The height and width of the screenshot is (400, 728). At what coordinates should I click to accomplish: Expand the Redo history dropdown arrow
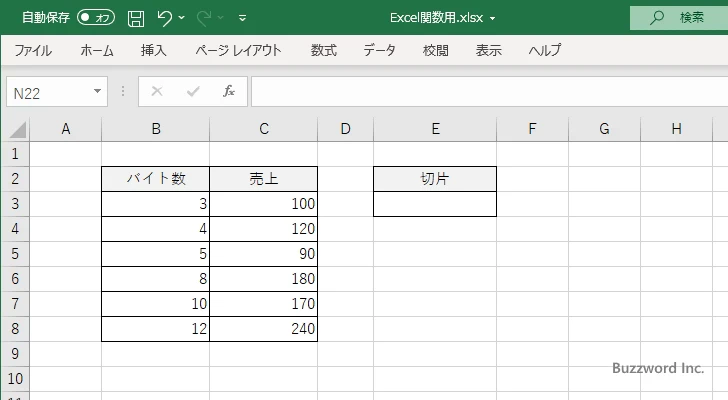click(221, 18)
